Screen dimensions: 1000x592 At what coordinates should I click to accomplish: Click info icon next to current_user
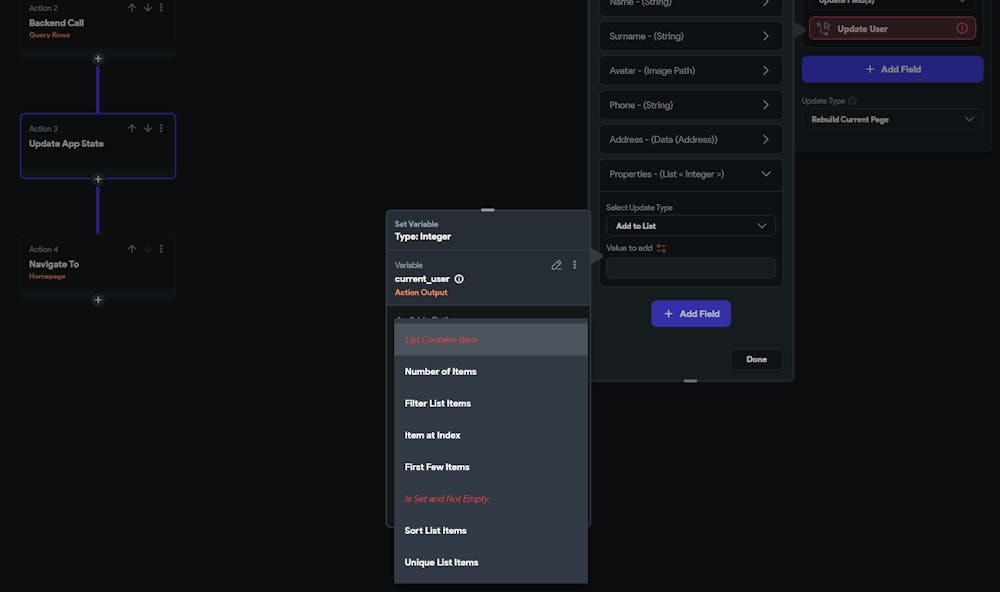tap(459, 279)
